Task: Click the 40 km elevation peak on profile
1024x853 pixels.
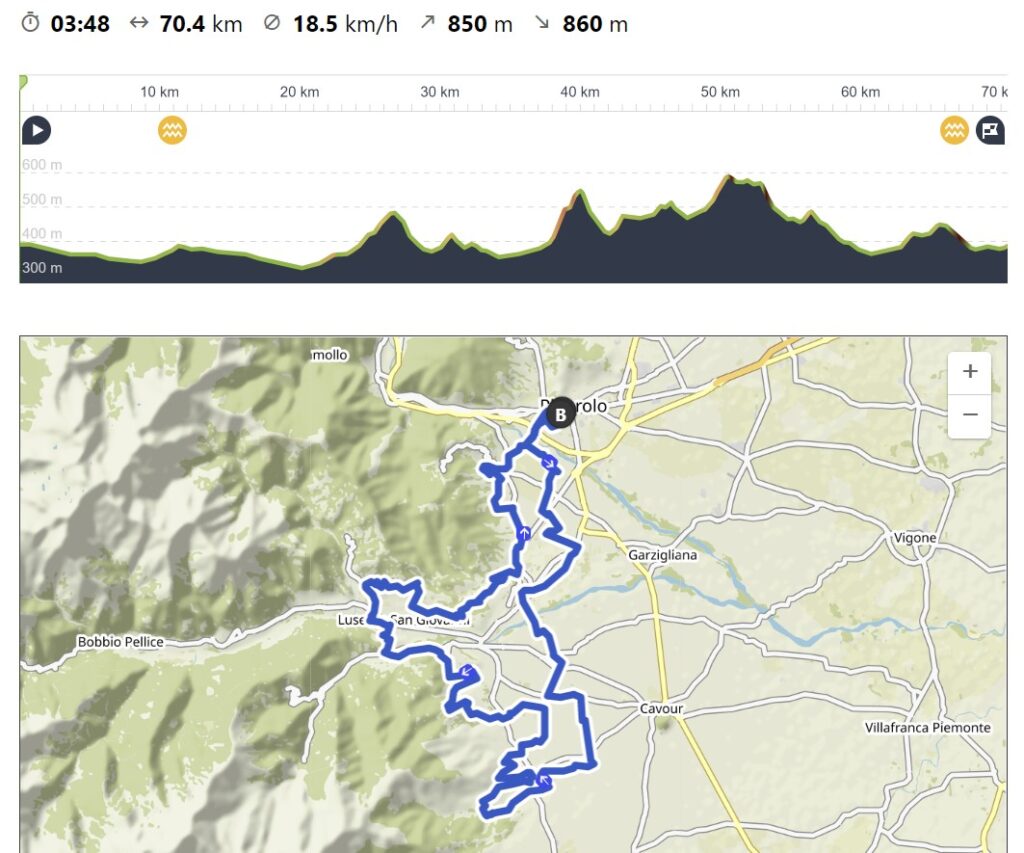Action: pyautogui.click(x=579, y=191)
